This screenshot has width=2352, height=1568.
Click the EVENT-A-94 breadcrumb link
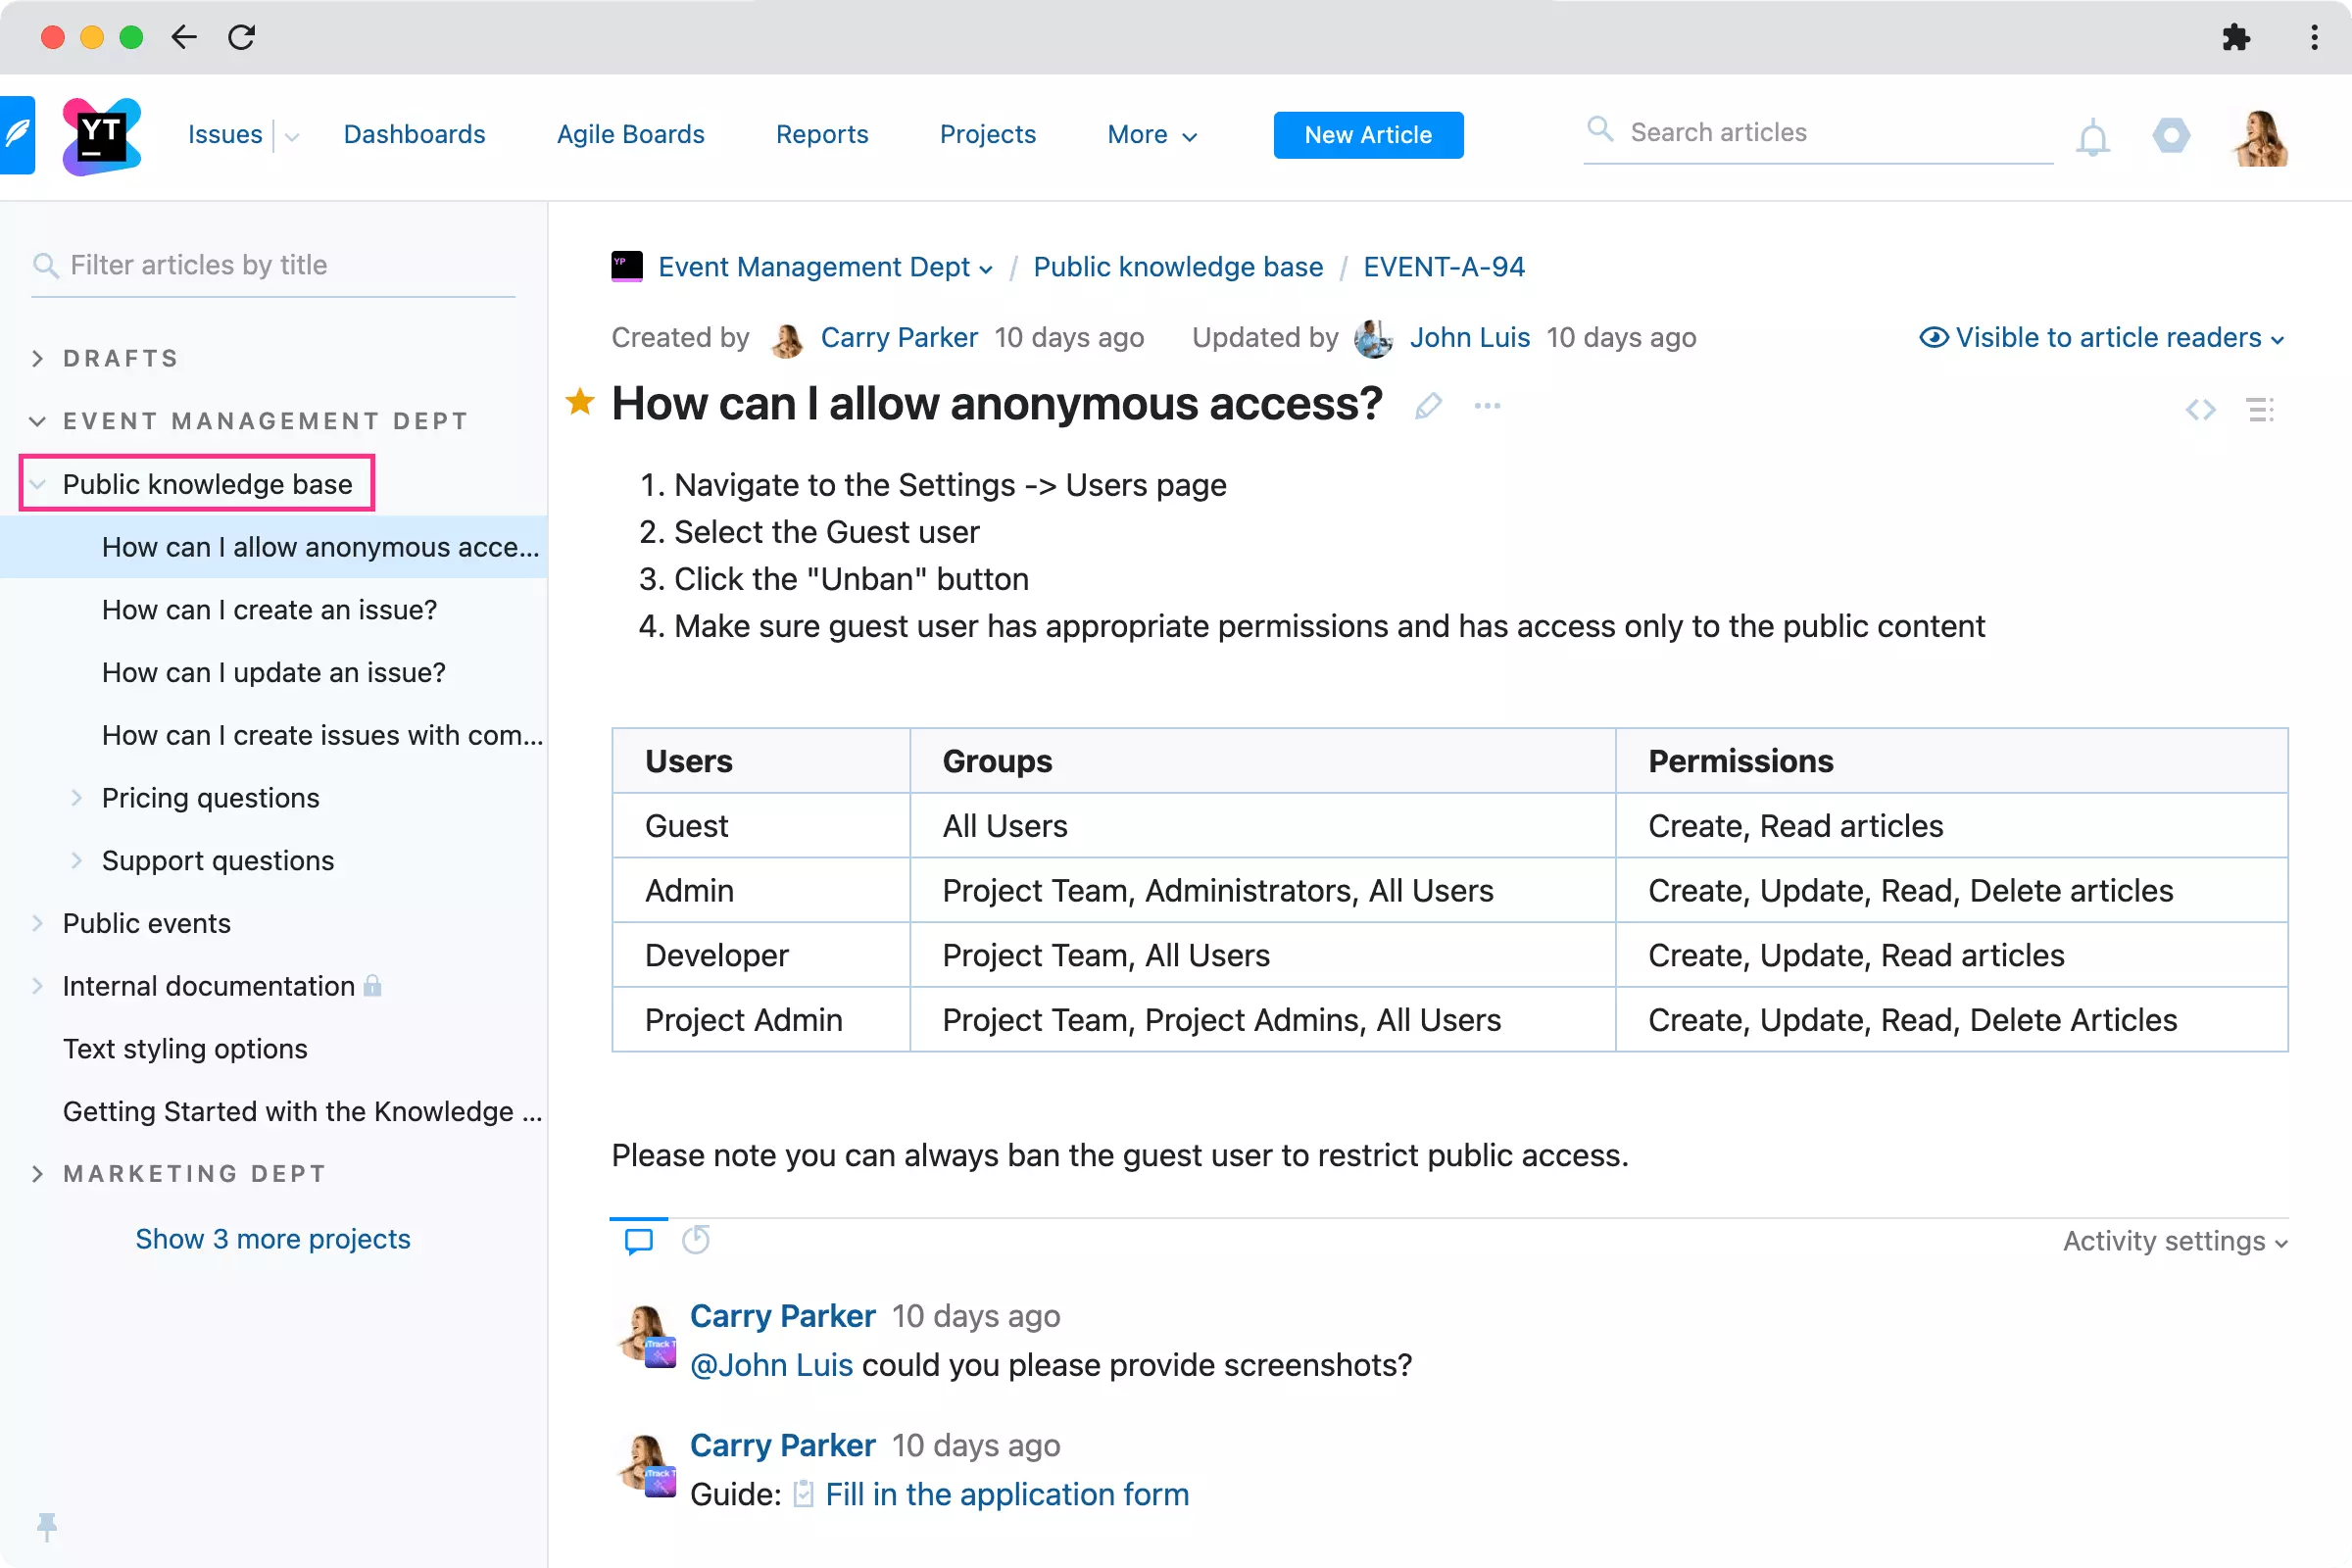(1444, 267)
